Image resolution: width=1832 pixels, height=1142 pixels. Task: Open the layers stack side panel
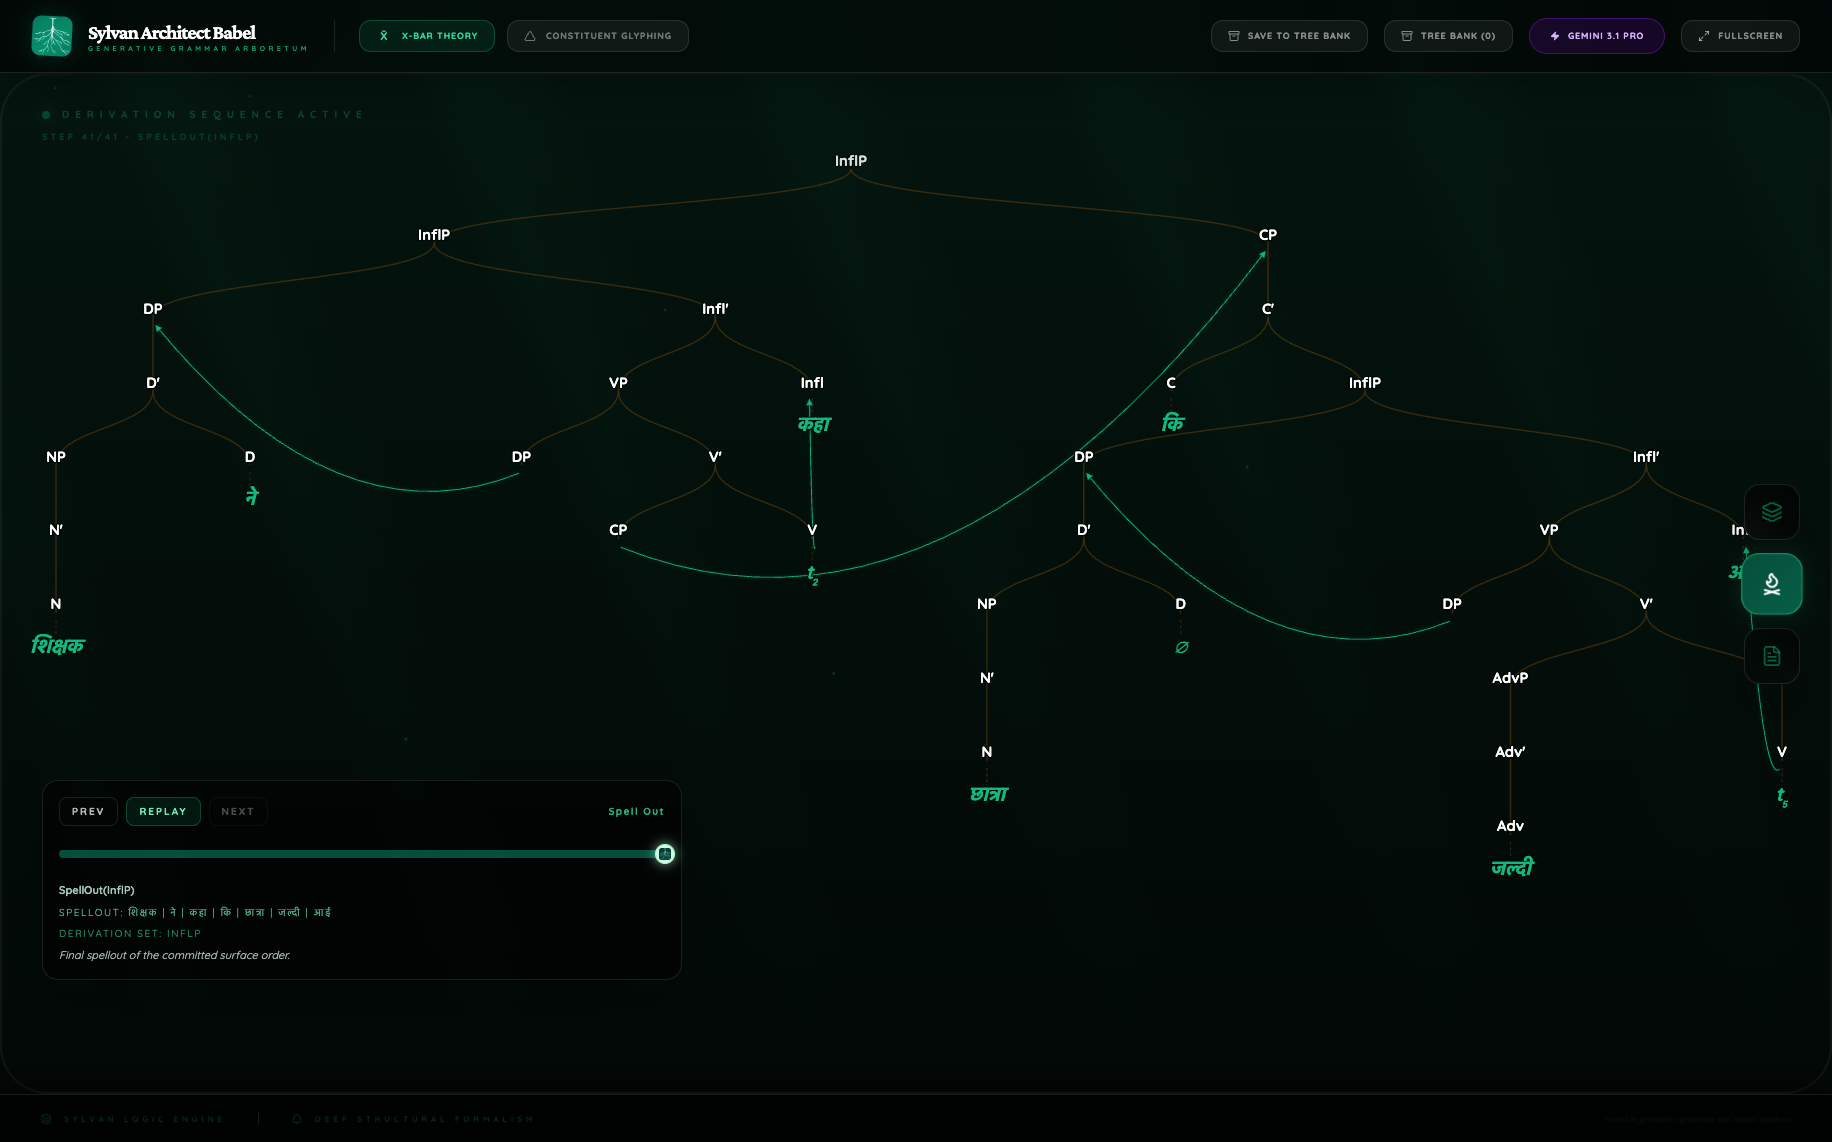pyautogui.click(x=1771, y=512)
